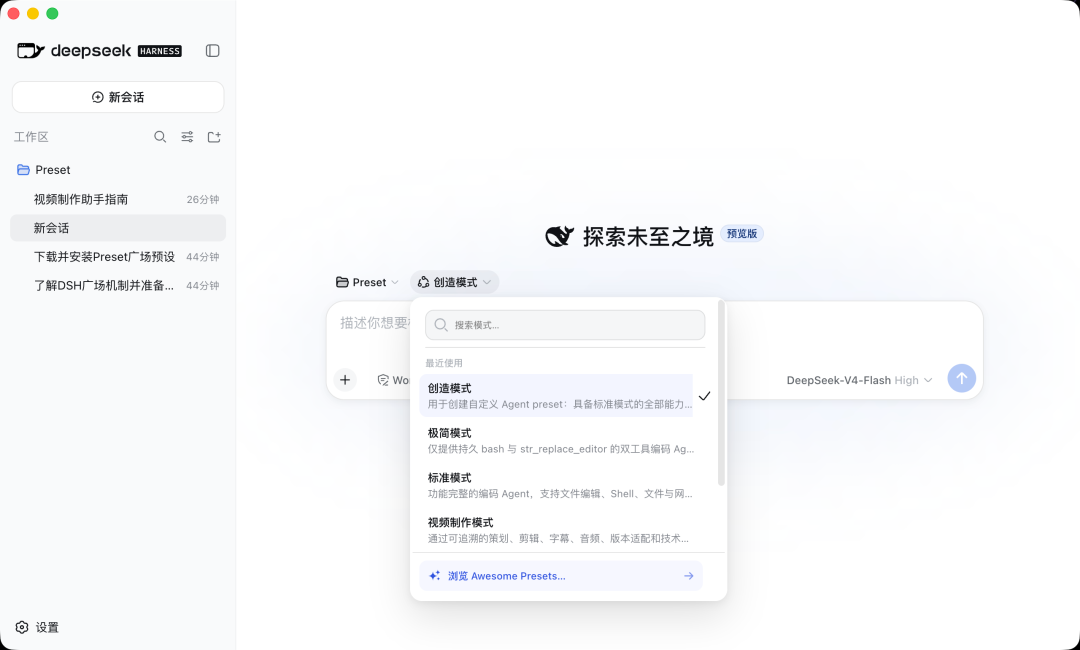Click the checkmark next to 创造模式
Viewport: 1080px width, 650px height.
(x=704, y=396)
